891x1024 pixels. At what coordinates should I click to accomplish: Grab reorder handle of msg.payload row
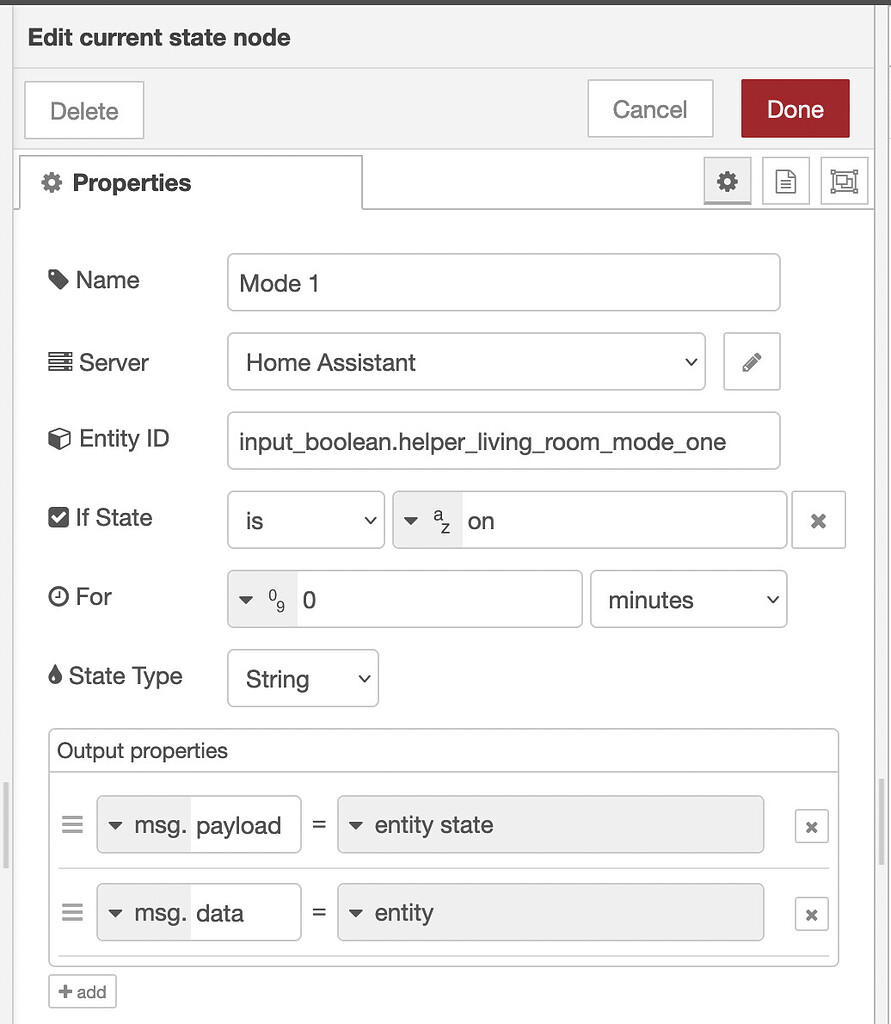coord(72,825)
